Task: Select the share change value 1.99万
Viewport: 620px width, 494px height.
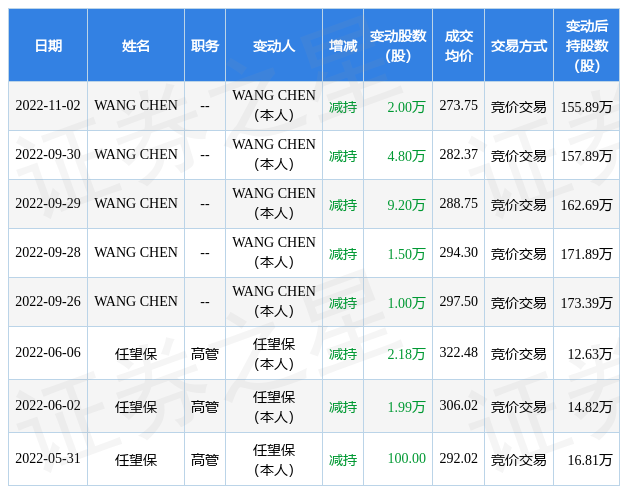Action: click(x=406, y=407)
